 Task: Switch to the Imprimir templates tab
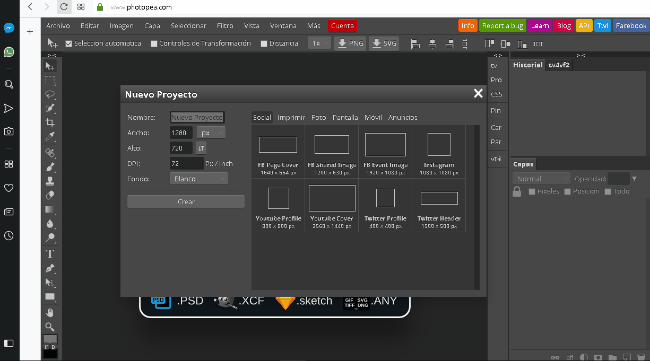pyautogui.click(x=291, y=118)
